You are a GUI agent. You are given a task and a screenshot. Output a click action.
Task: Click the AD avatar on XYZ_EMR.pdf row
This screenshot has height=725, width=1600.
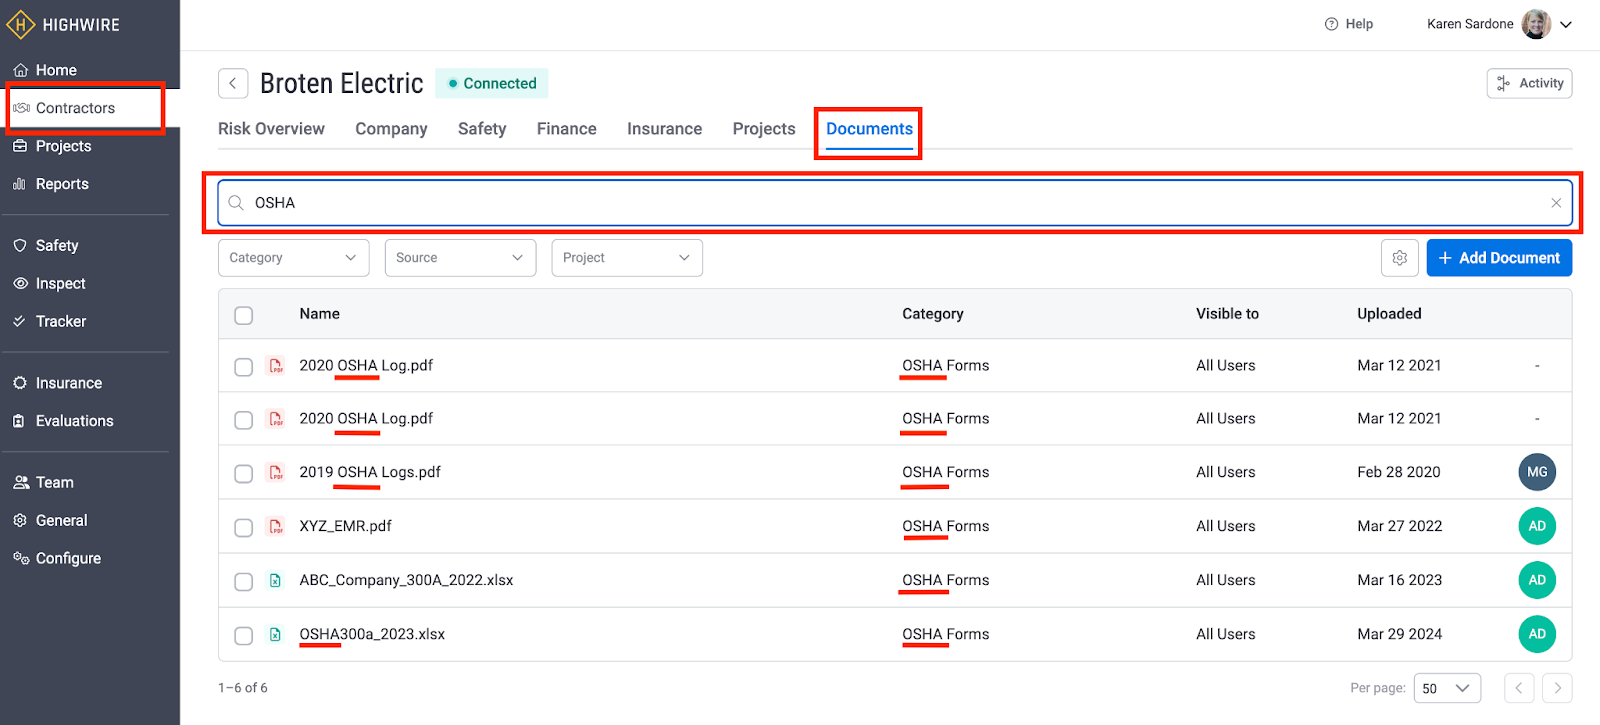pos(1537,526)
